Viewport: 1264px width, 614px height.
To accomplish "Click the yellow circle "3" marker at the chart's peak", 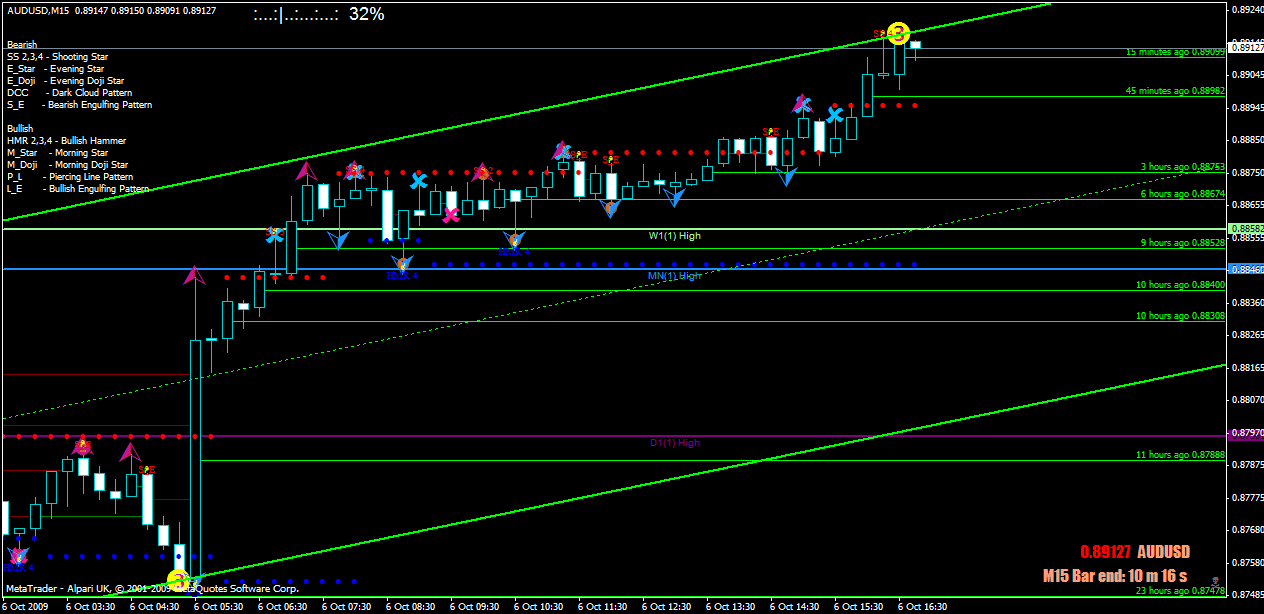I will [898, 34].
